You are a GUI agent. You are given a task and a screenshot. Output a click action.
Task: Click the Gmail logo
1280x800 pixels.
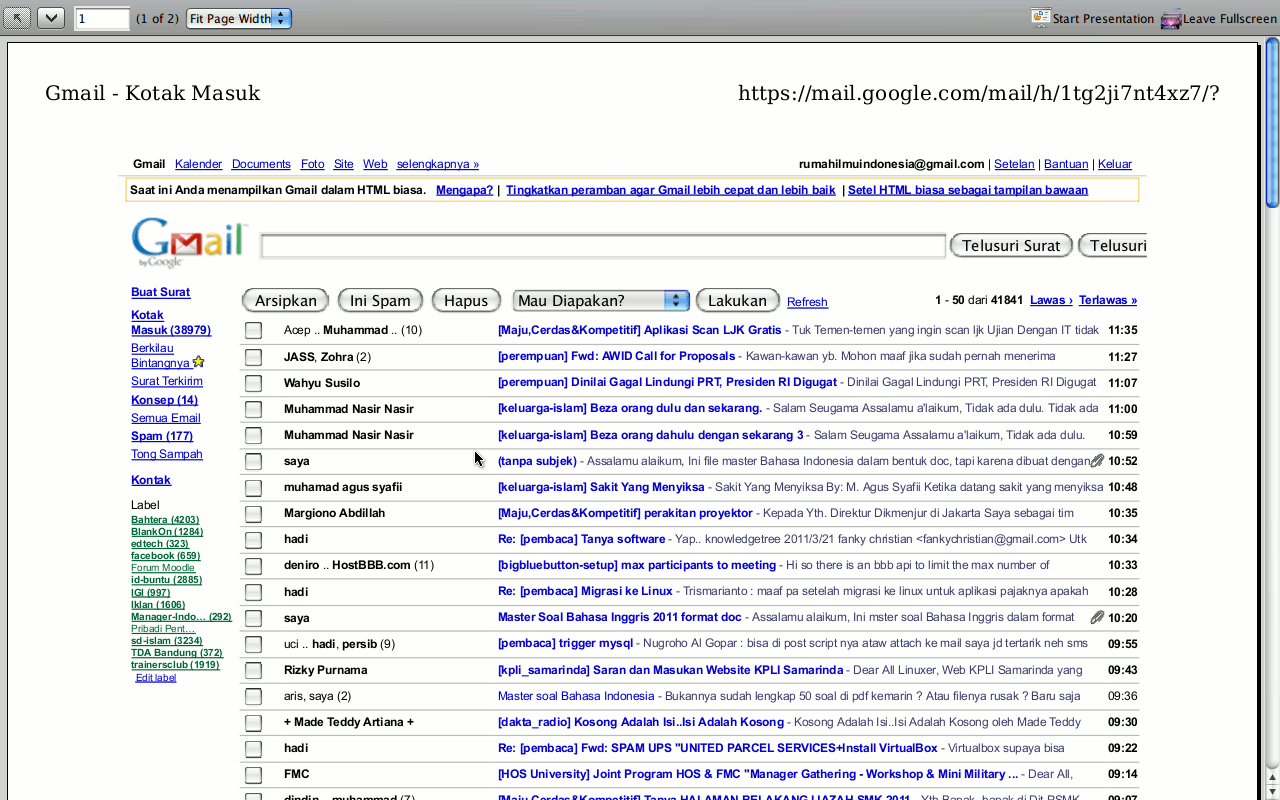188,242
